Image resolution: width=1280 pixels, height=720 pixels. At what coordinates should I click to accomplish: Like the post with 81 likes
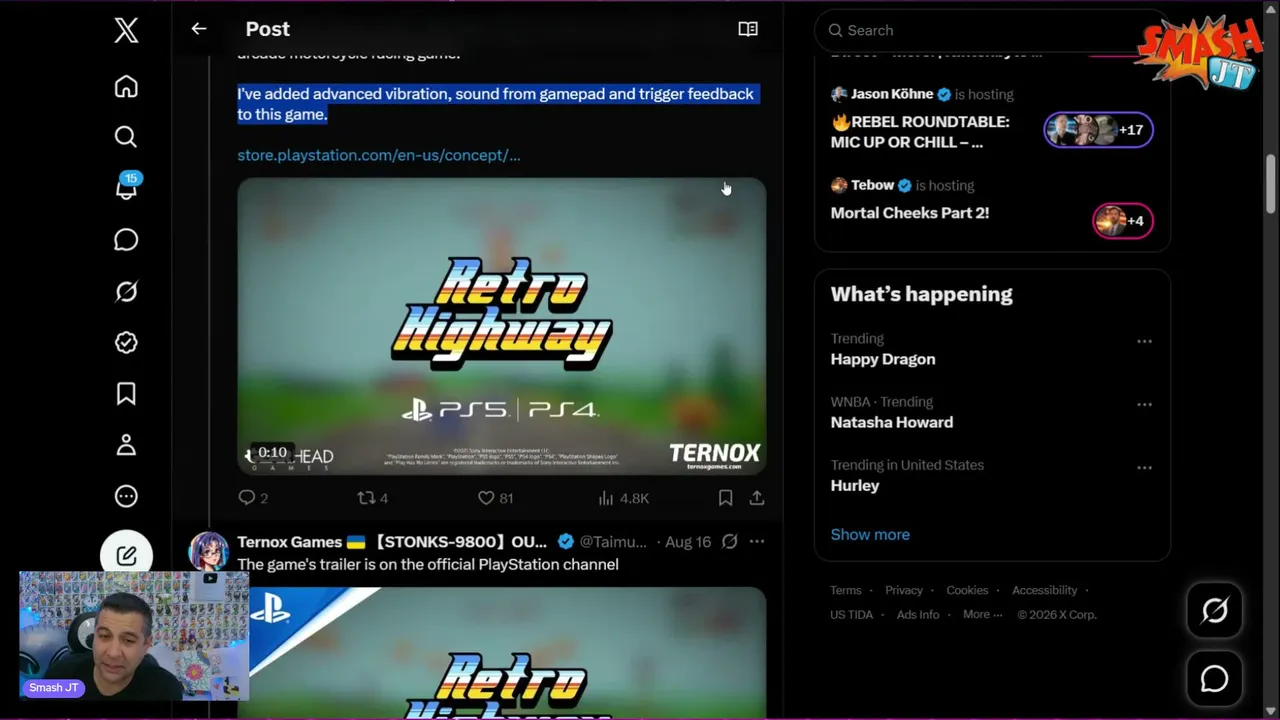pos(495,497)
